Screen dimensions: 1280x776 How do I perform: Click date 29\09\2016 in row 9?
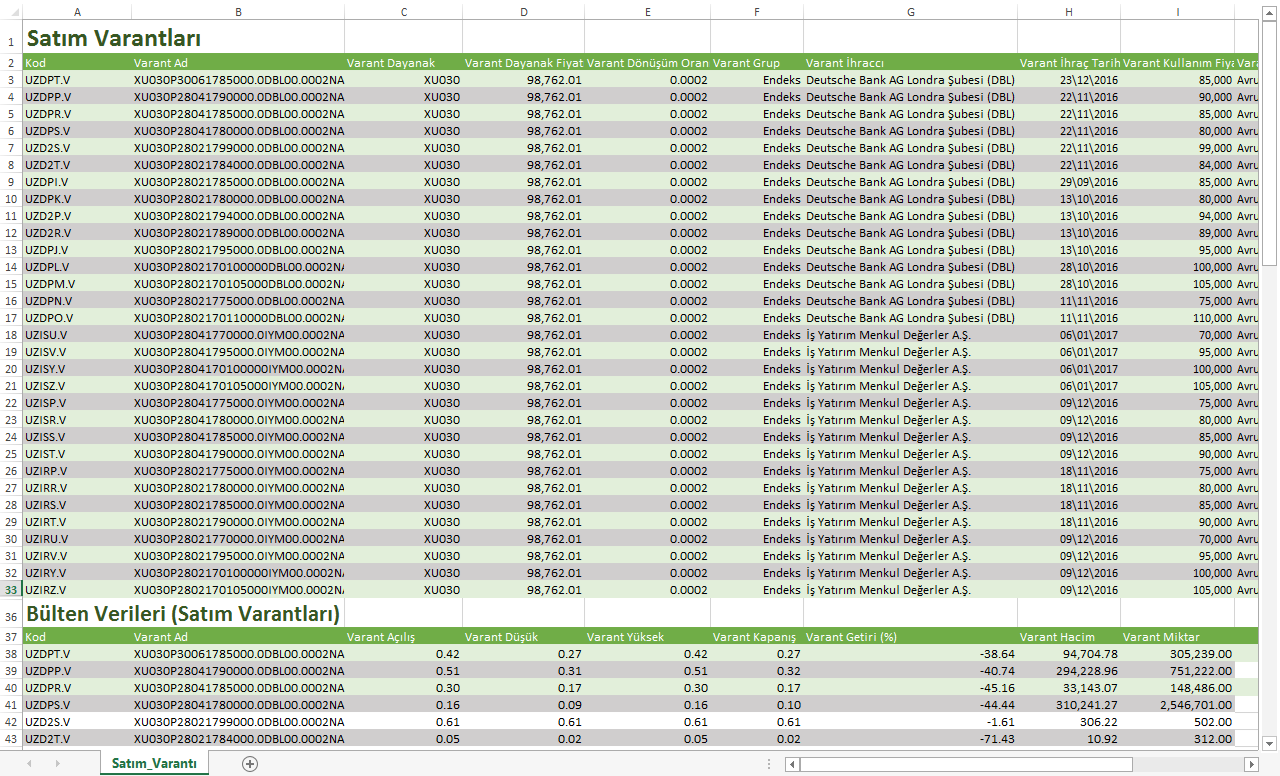[x=1069, y=182]
